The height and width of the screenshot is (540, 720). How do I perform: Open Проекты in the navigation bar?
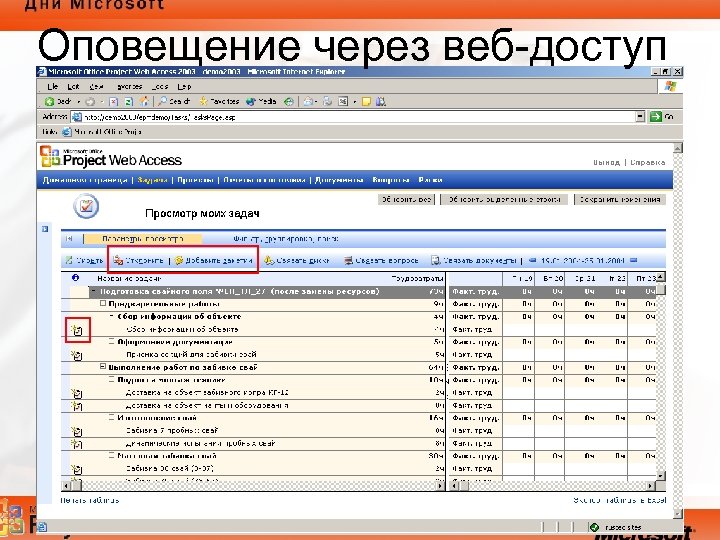196,180
